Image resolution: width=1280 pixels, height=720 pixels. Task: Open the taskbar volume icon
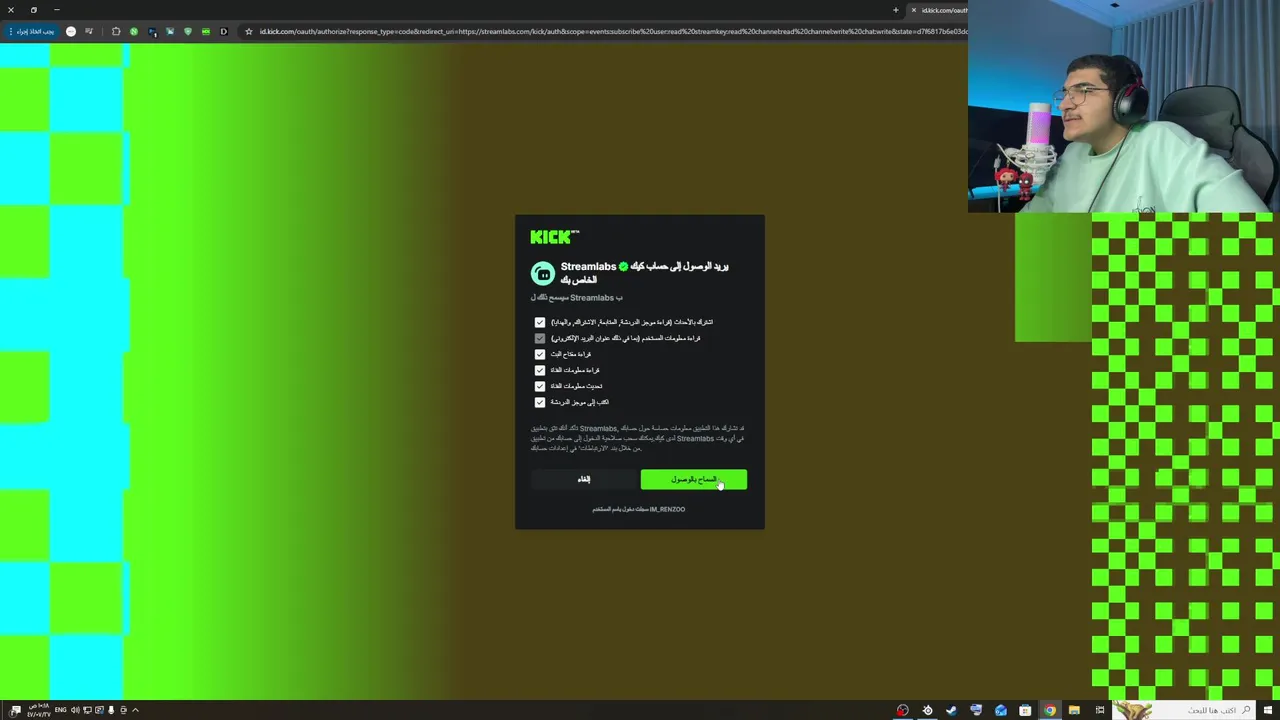pyautogui.click(x=75, y=710)
